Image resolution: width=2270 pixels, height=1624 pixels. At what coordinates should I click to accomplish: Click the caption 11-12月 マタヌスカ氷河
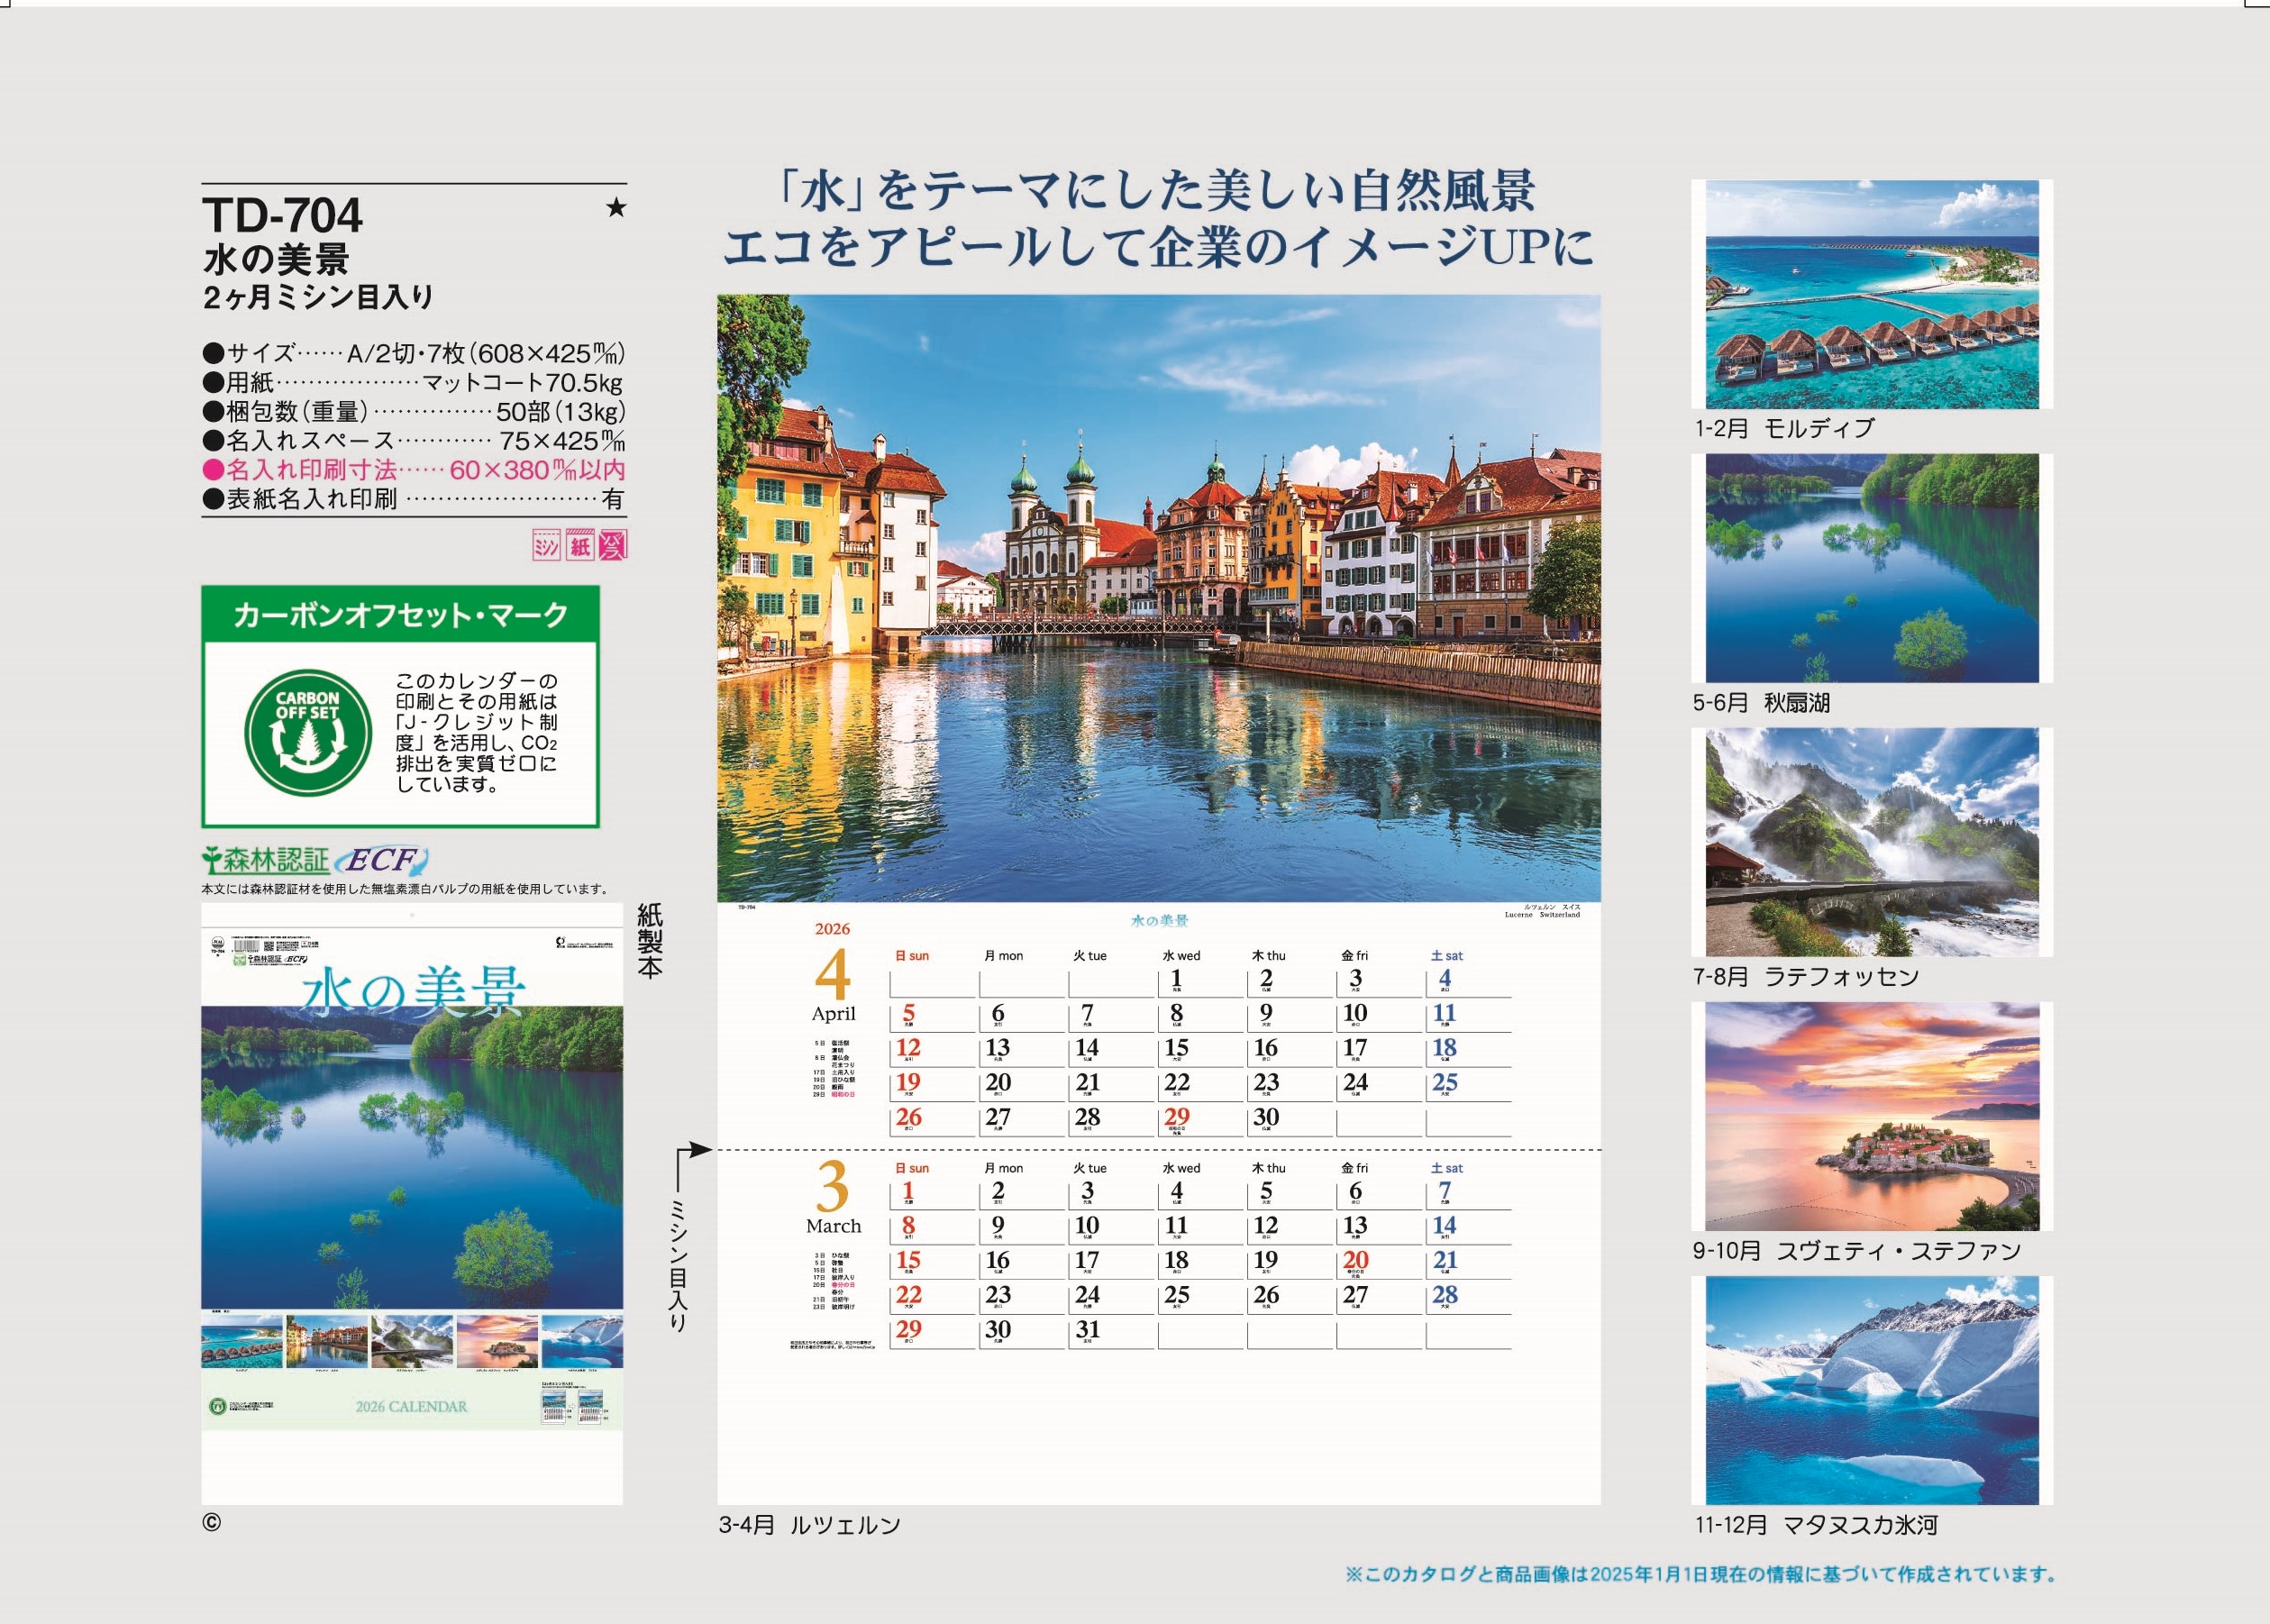point(1816,1525)
